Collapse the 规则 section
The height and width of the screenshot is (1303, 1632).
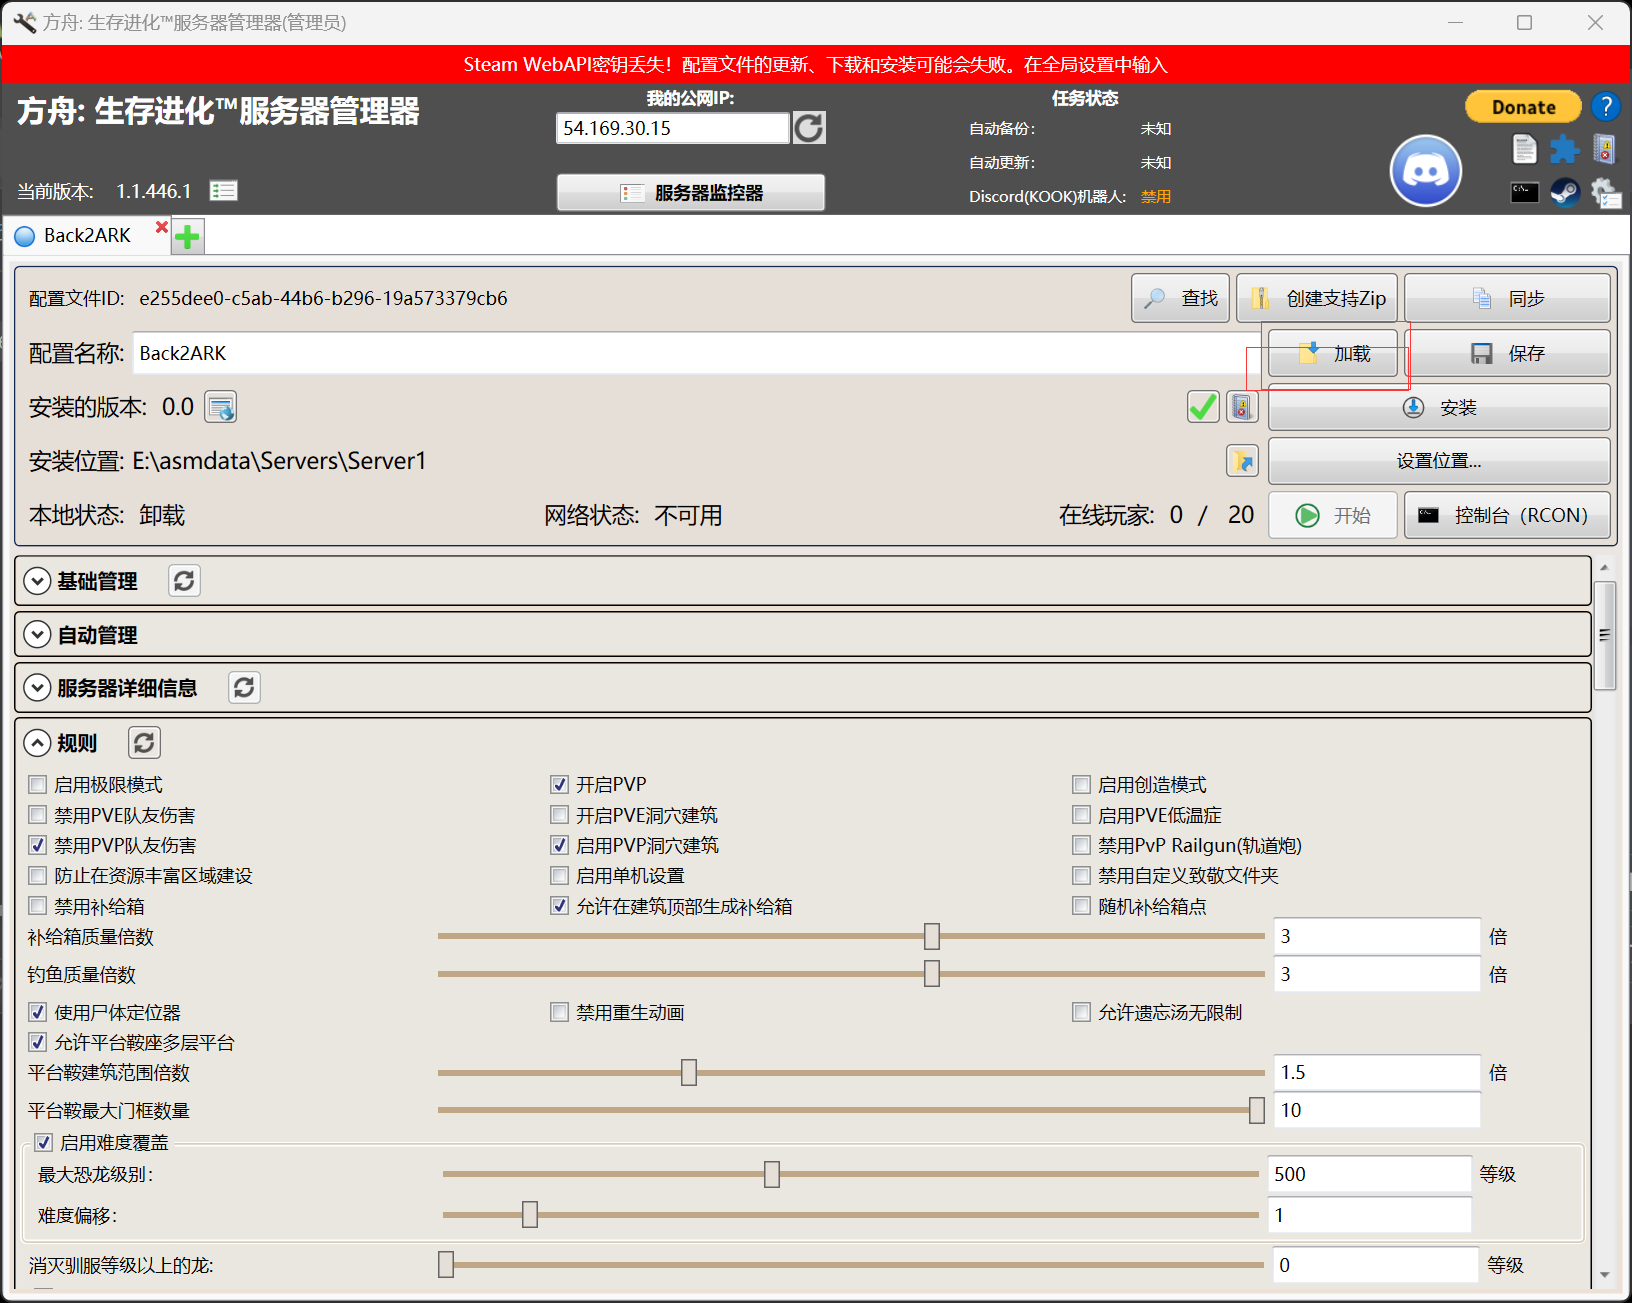point(37,743)
